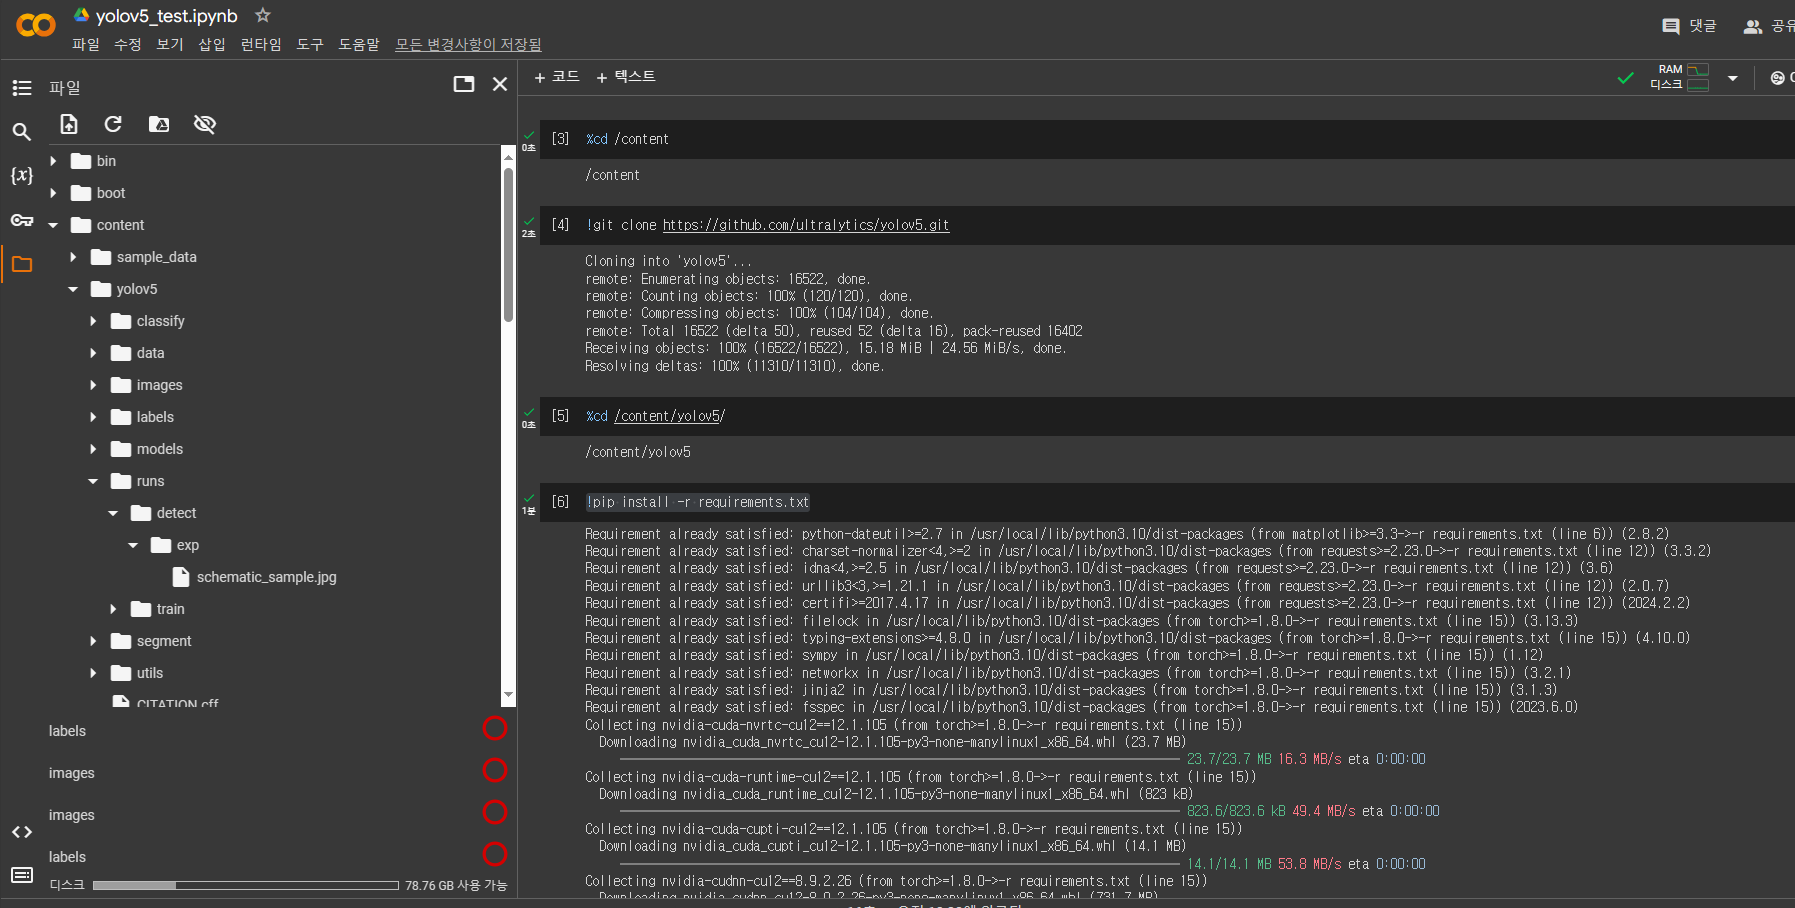Open the variables {x} sidebar icon
Image resolution: width=1795 pixels, height=908 pixels.
[22, 175]
